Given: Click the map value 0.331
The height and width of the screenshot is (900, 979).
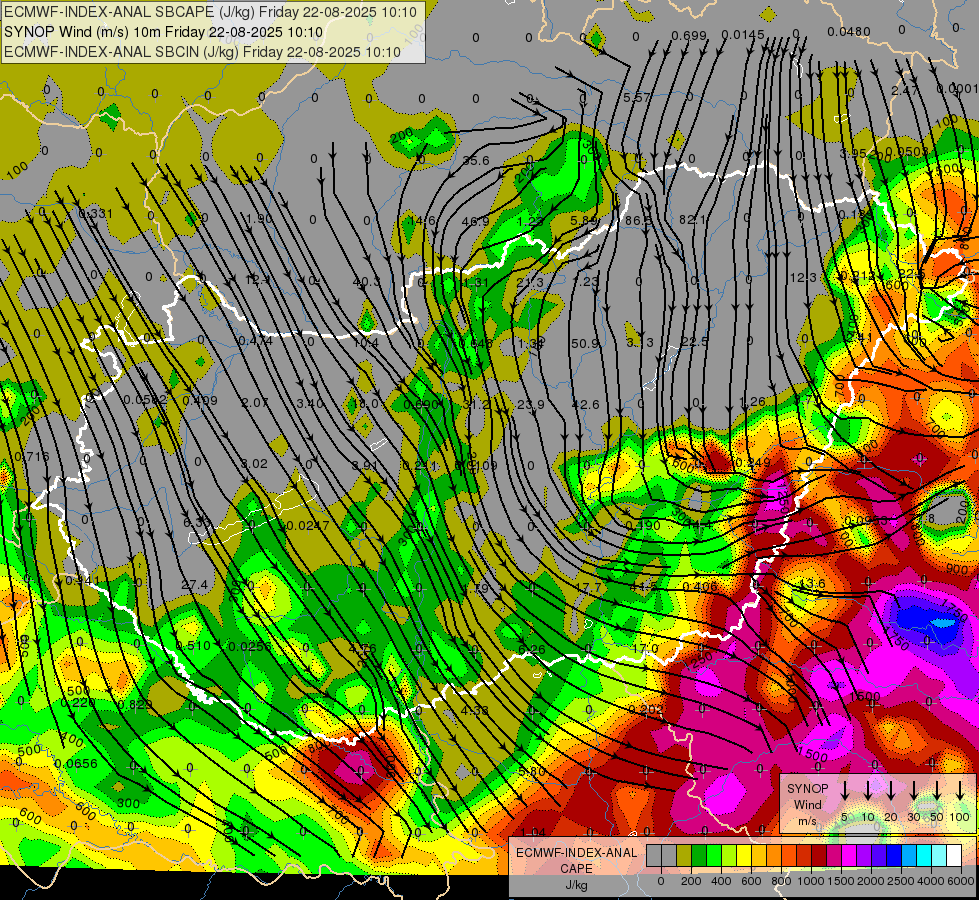Looking at the screenshot, I should (x=96, y=214).
